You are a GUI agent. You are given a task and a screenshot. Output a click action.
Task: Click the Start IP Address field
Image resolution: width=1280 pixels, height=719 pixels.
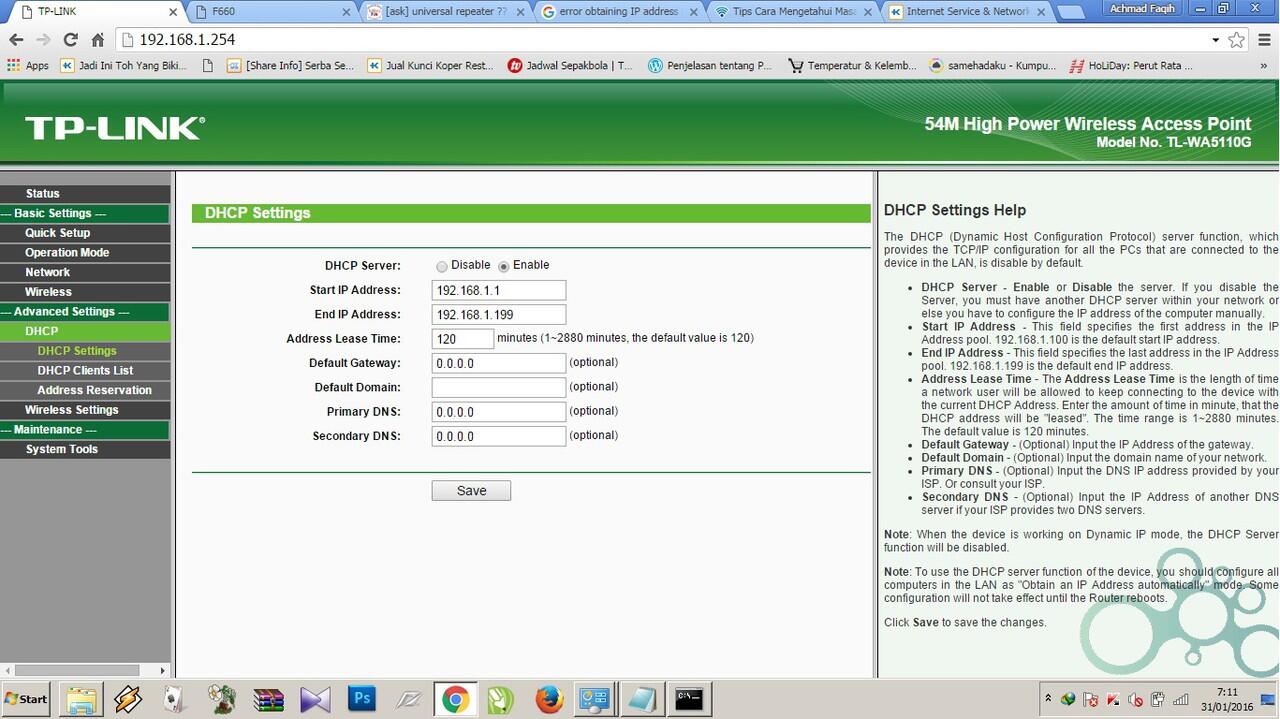pyautogui.click(x=499, y=290)
